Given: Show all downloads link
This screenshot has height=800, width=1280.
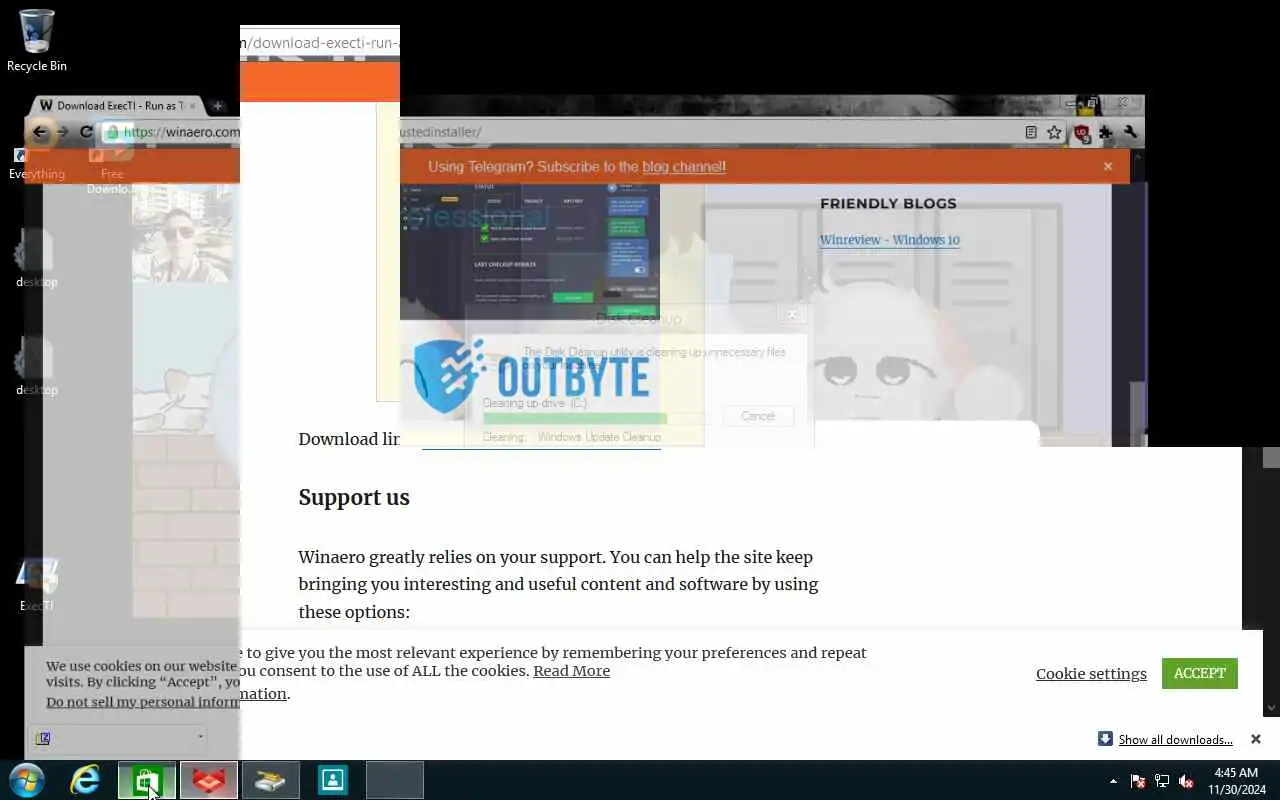Looking at the screenshot, I should (1175, 740).
